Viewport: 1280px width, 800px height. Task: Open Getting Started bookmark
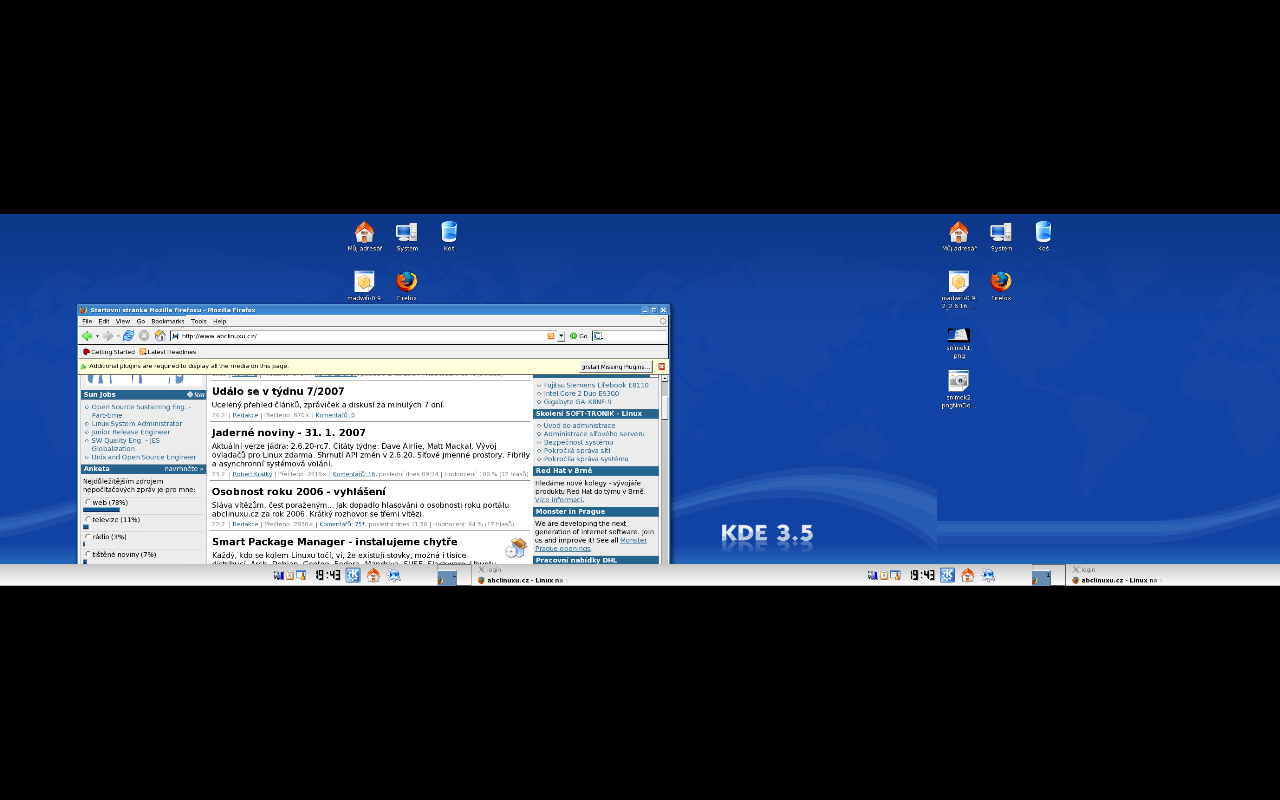[109, 352]
